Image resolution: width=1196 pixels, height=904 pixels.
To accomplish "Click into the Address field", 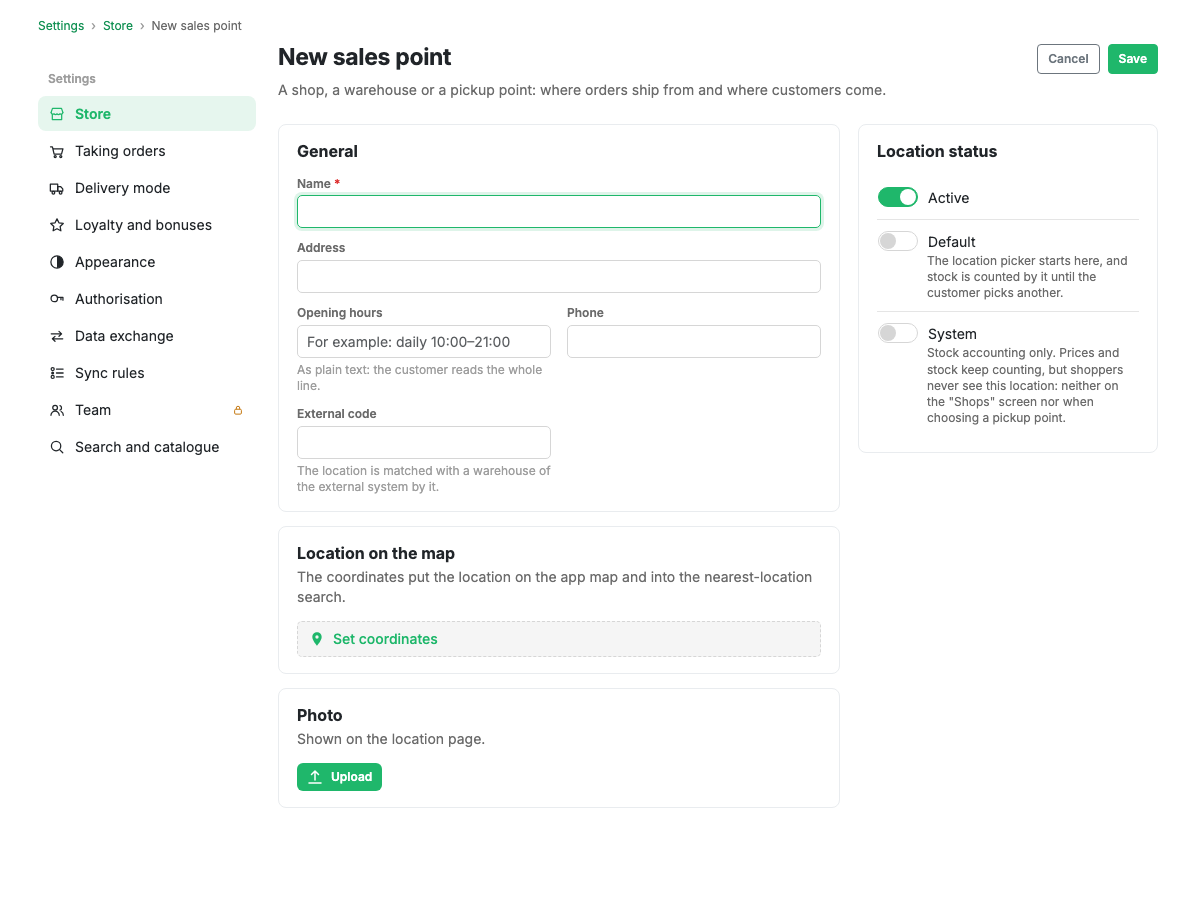I will [558, 276].
